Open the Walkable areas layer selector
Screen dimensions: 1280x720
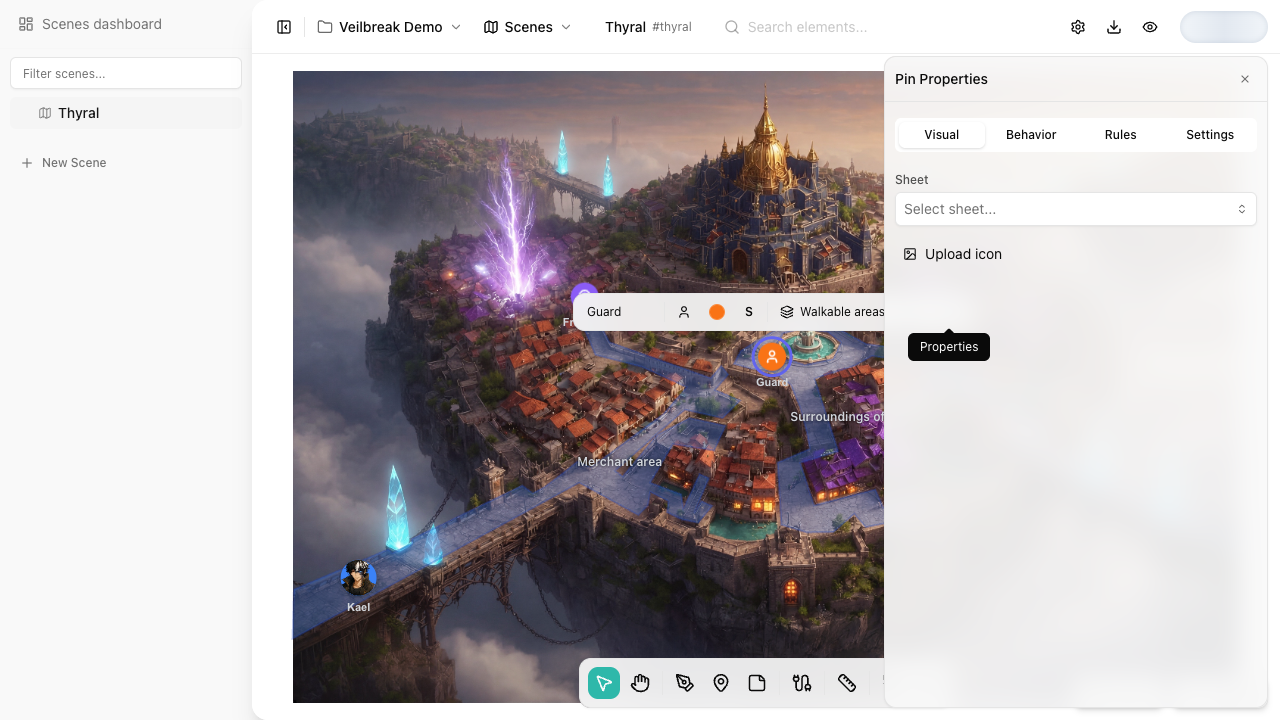tap(832, 312)
